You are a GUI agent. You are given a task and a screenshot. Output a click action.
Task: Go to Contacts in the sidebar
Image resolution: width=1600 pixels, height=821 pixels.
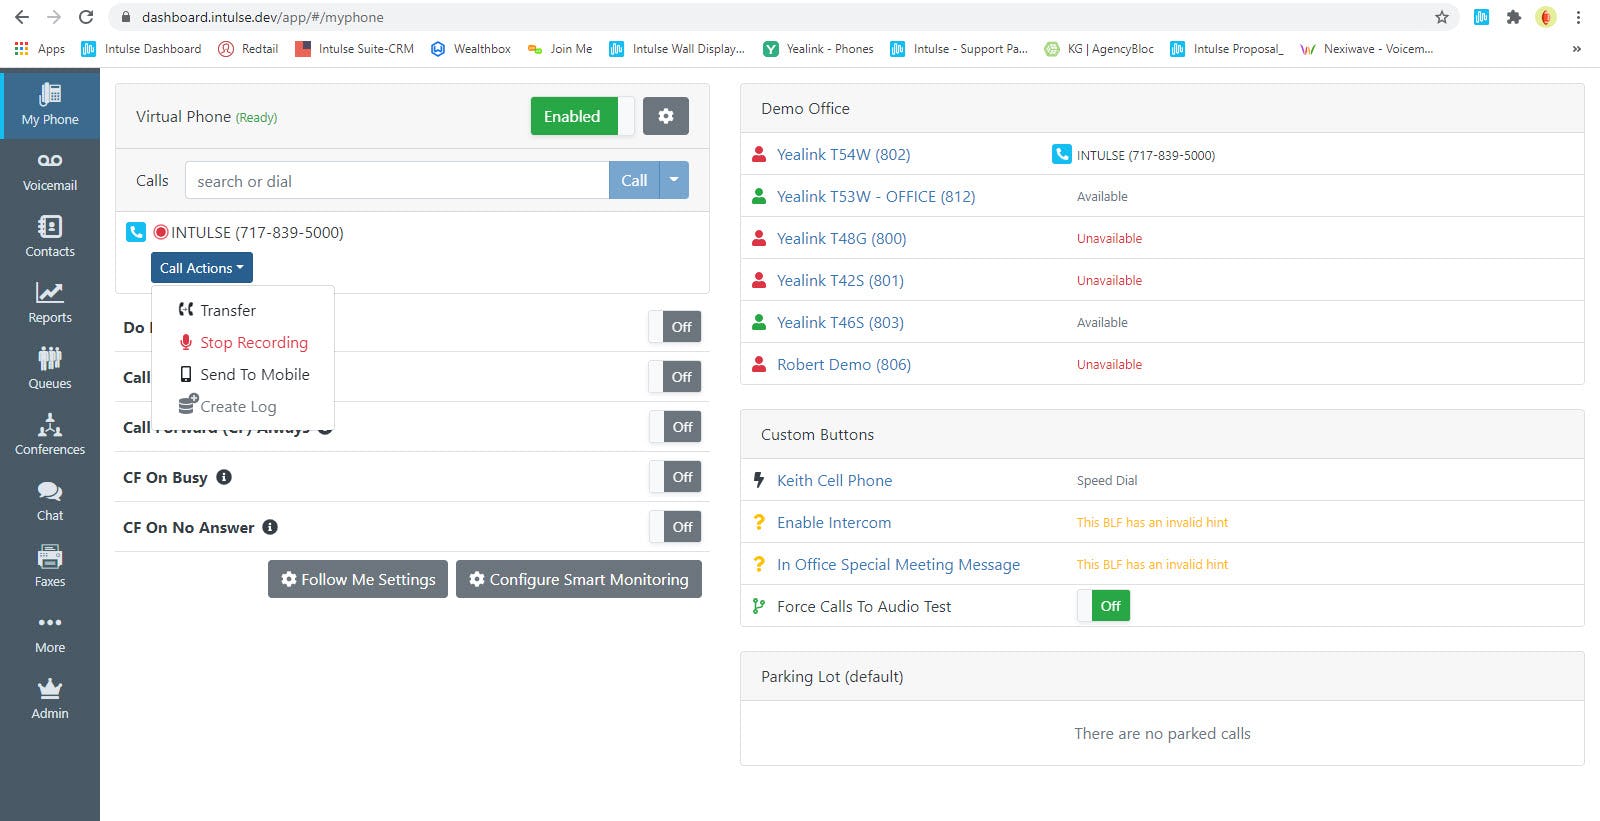(x=50, y=238)
